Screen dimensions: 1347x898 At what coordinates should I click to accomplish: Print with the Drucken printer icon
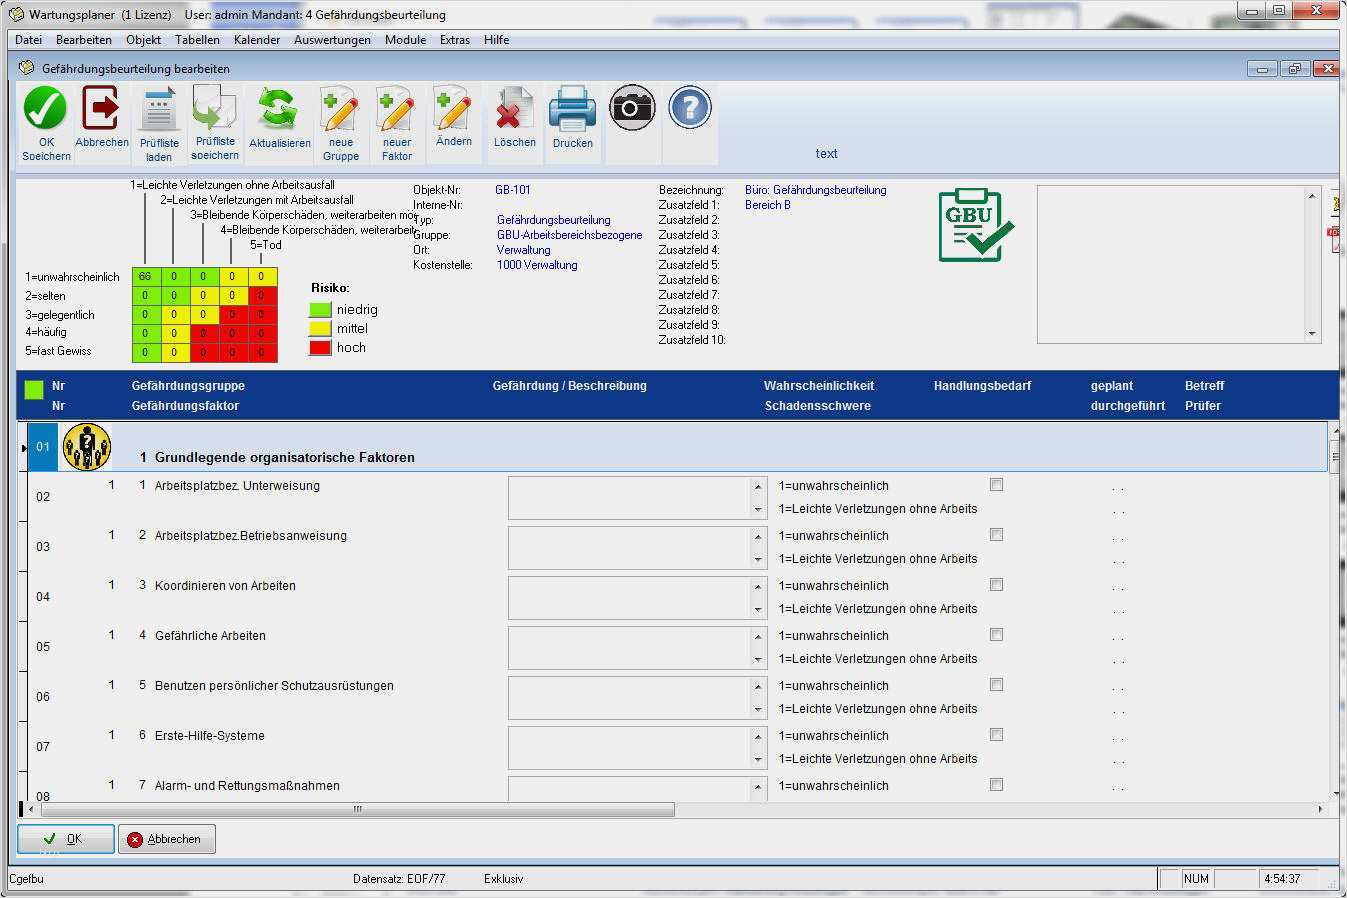coord(572,109)
